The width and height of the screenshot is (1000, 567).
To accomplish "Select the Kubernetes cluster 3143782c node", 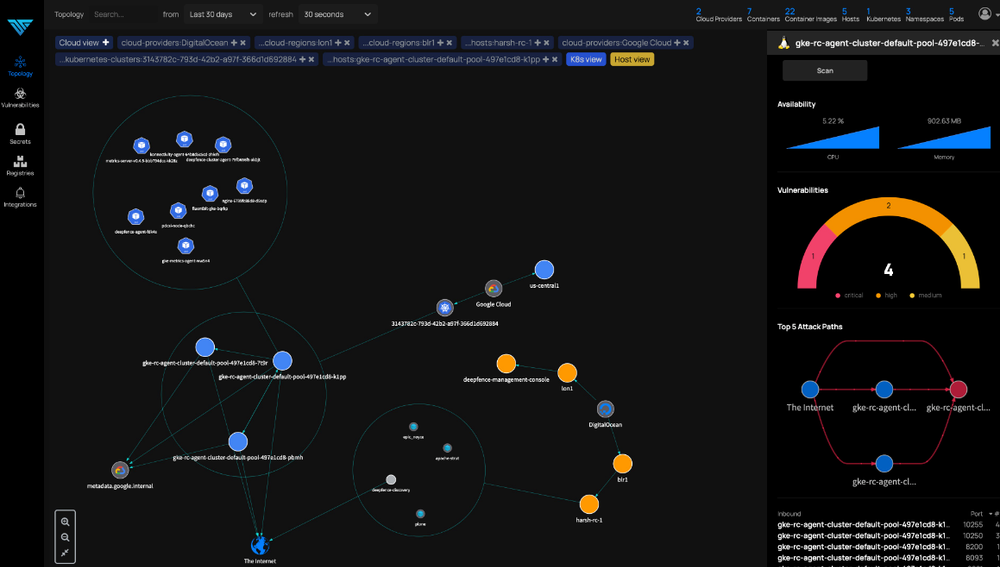I will point(445,307).
